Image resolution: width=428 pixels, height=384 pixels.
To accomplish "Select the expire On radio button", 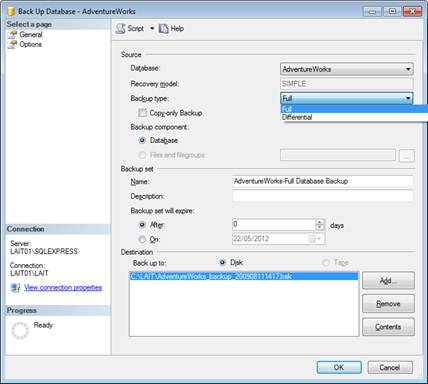I will click(142, 239).
